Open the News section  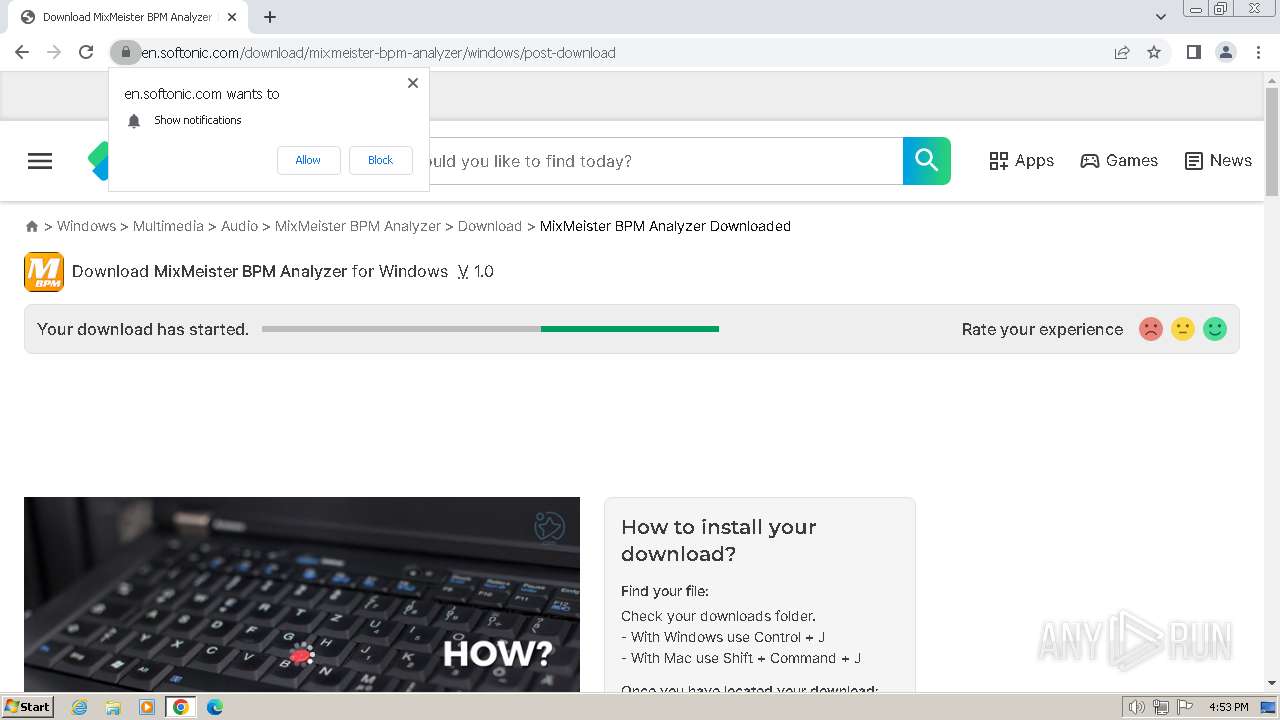1217,161
